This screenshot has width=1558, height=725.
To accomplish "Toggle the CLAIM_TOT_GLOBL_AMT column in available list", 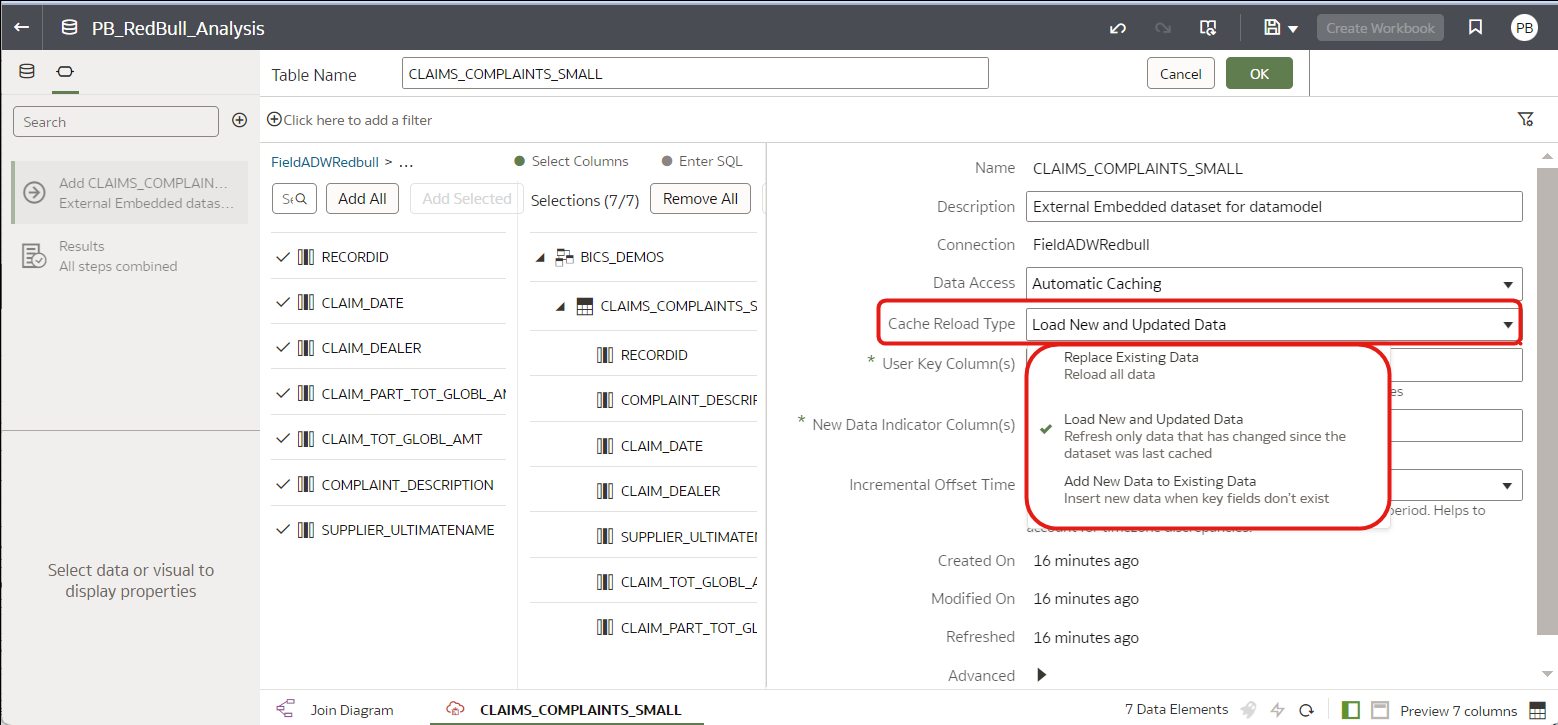I will 388,439.
